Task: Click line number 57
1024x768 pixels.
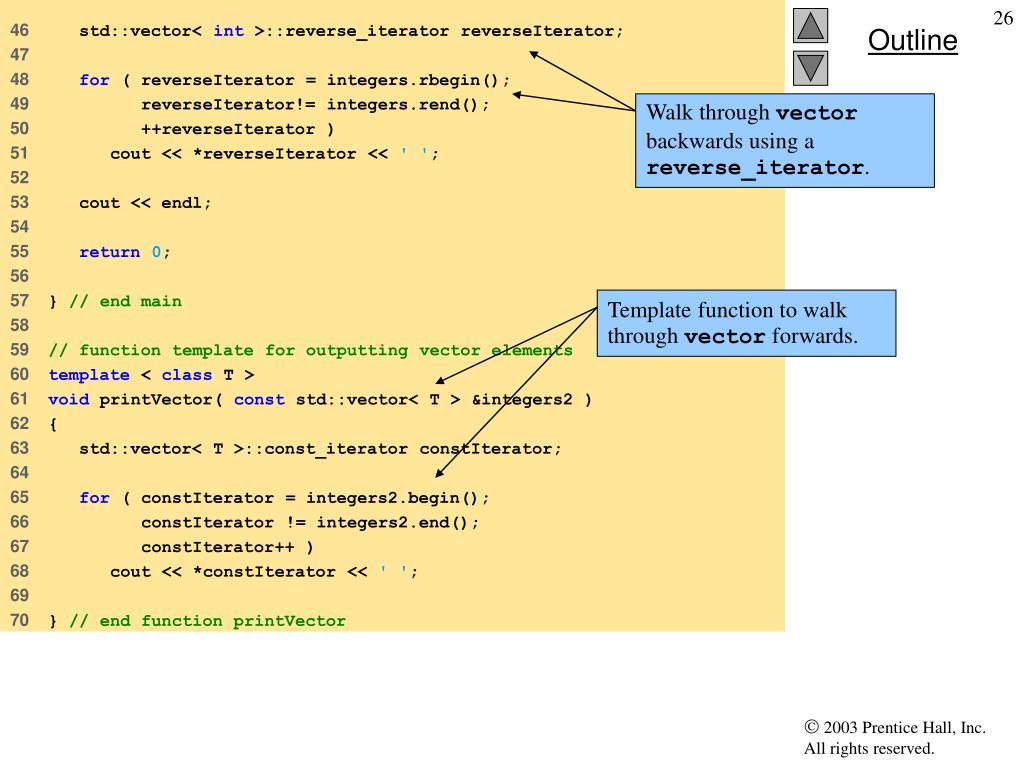Action: tap(19, 300)
